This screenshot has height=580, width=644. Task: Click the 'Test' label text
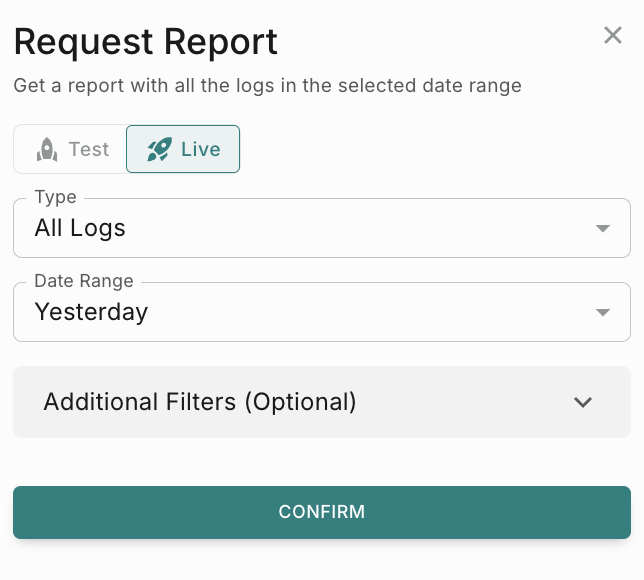point(88,150)
